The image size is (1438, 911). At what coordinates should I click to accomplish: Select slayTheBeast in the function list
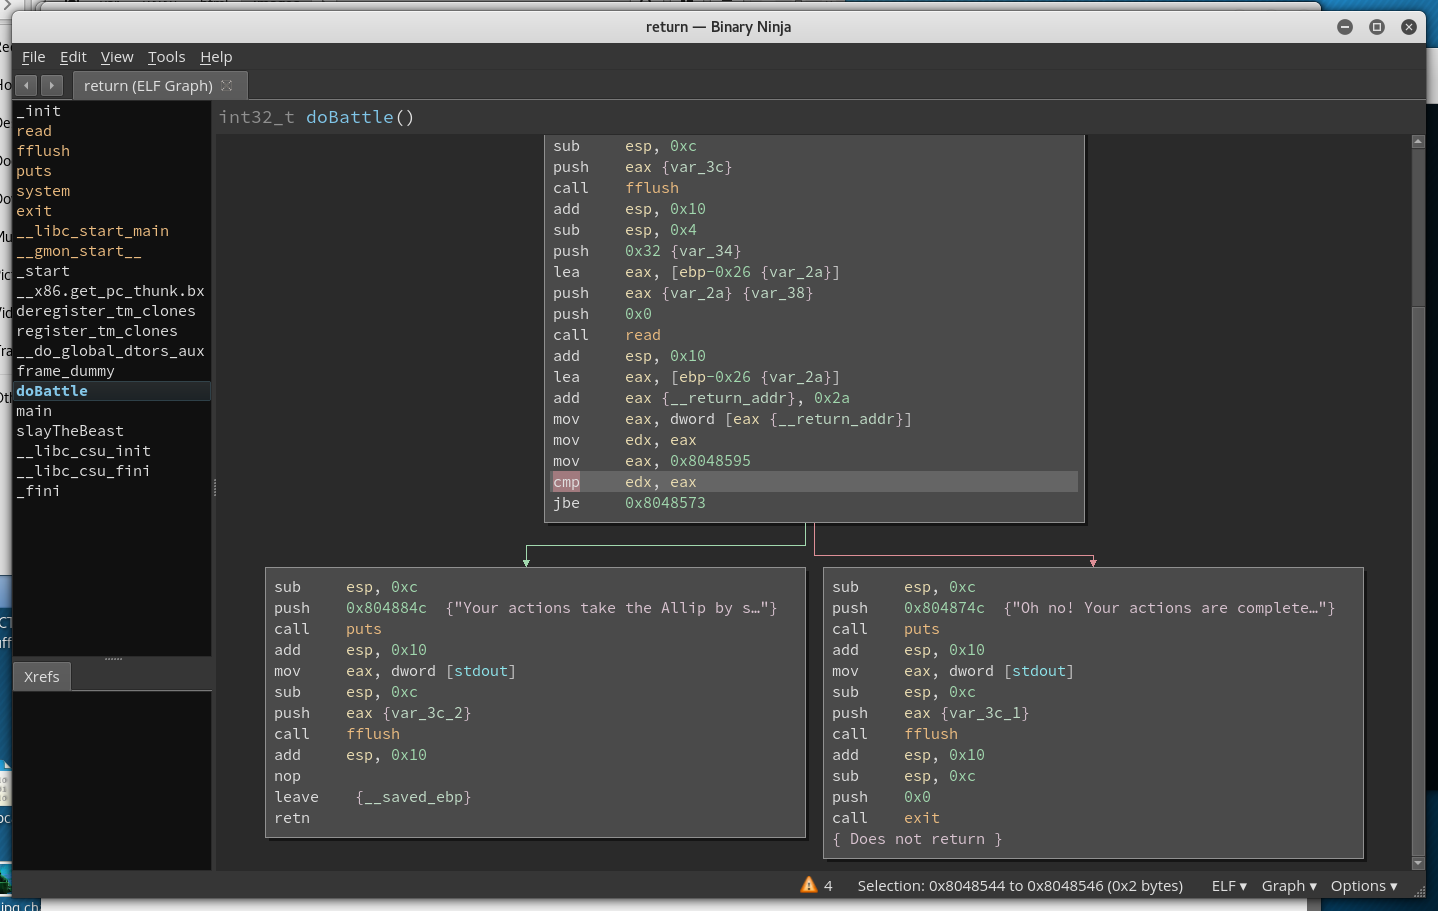pos(70,431)
